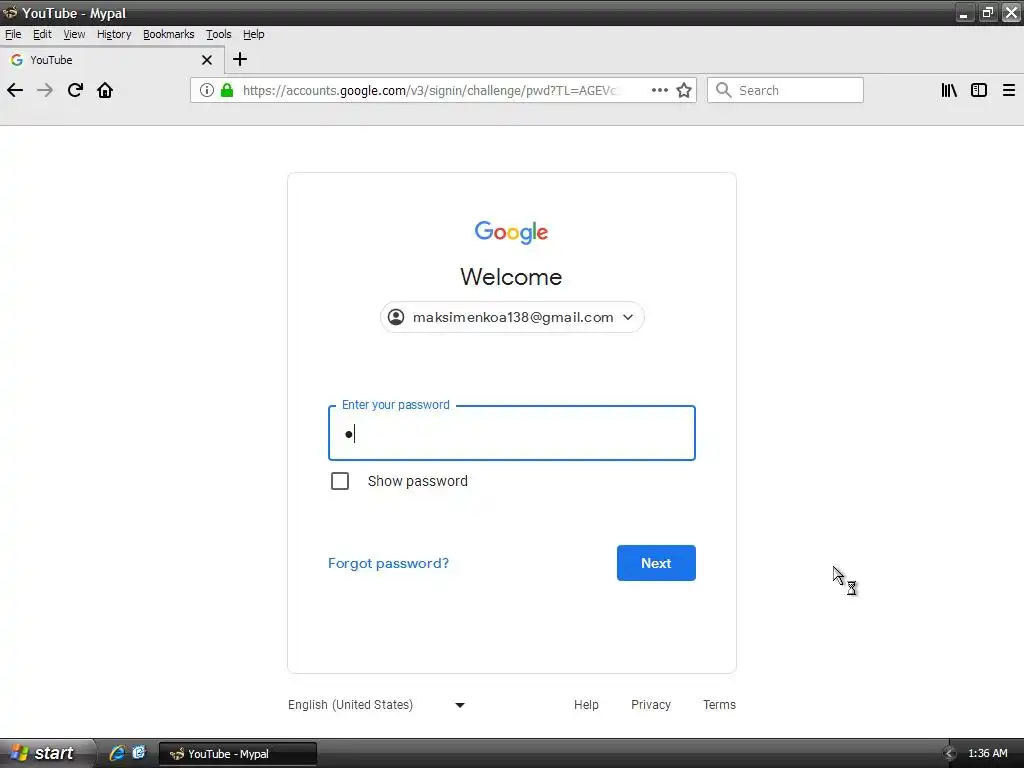Click the account avatar icon

[396, 317]
